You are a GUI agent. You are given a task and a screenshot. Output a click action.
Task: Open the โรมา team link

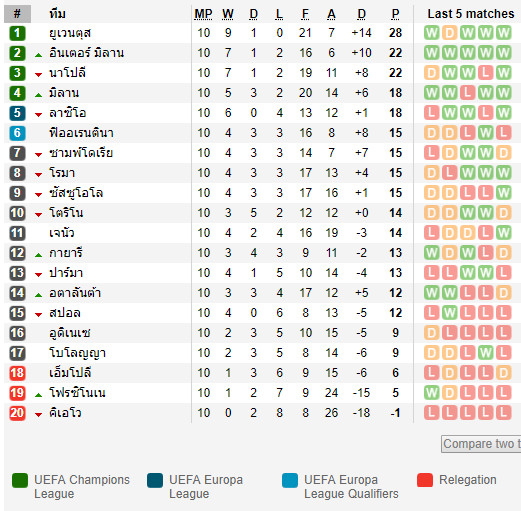coord(62,173)
